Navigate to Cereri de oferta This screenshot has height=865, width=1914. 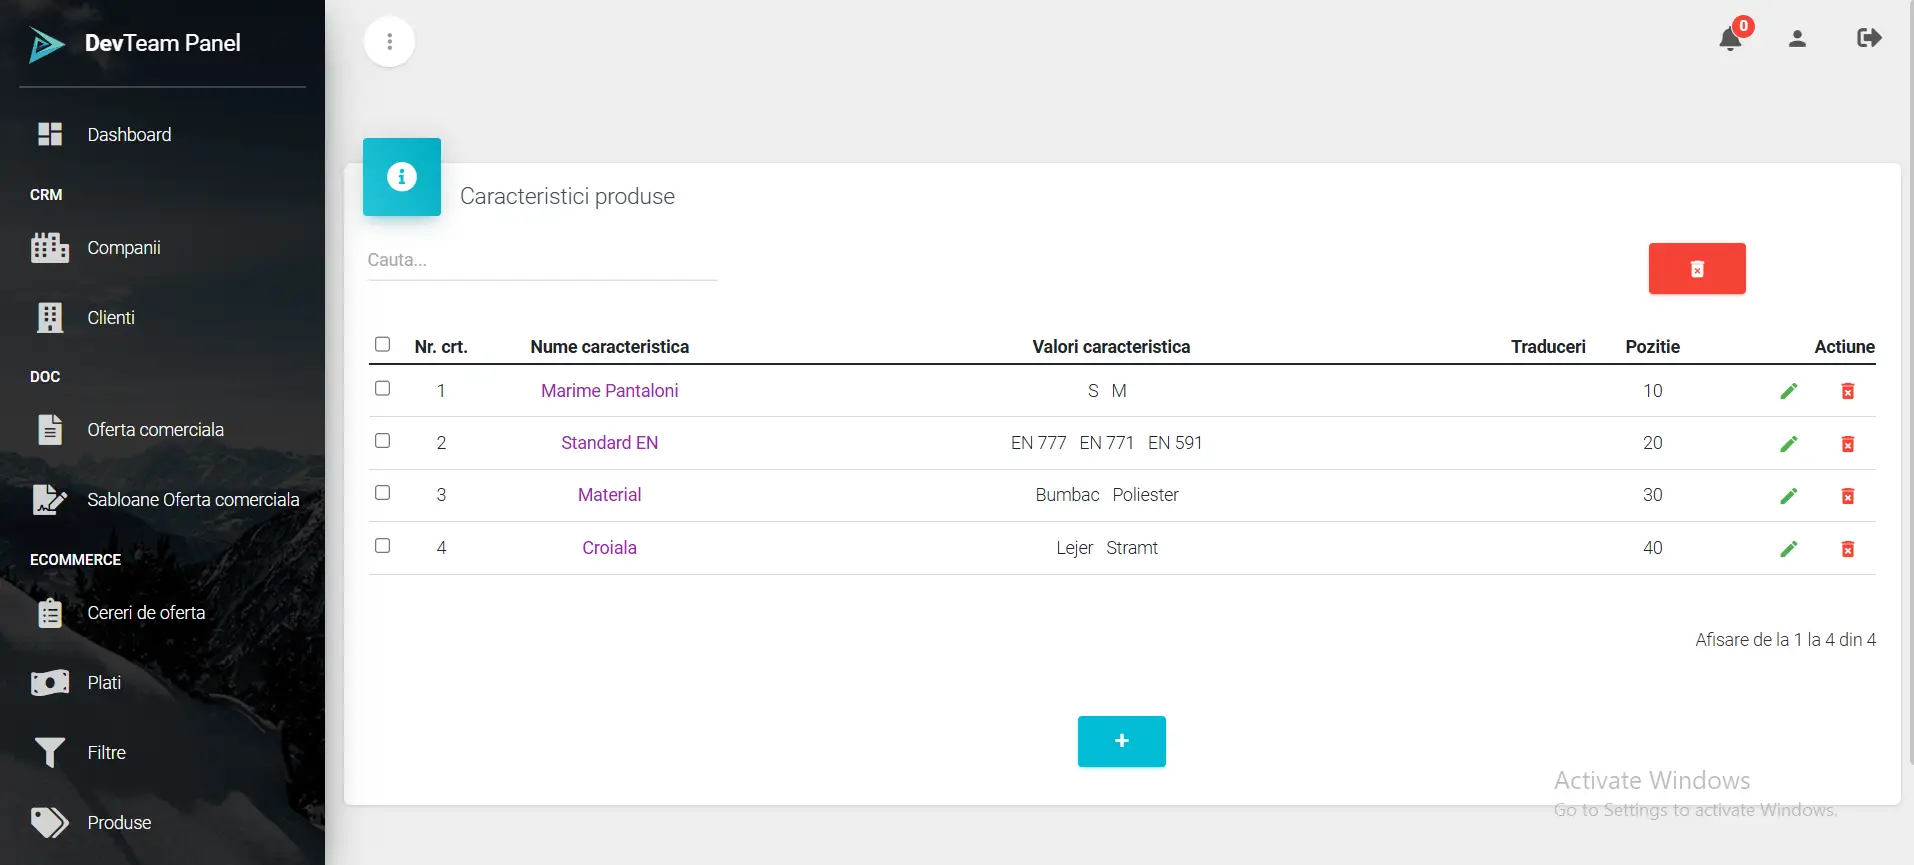[146, 613]
